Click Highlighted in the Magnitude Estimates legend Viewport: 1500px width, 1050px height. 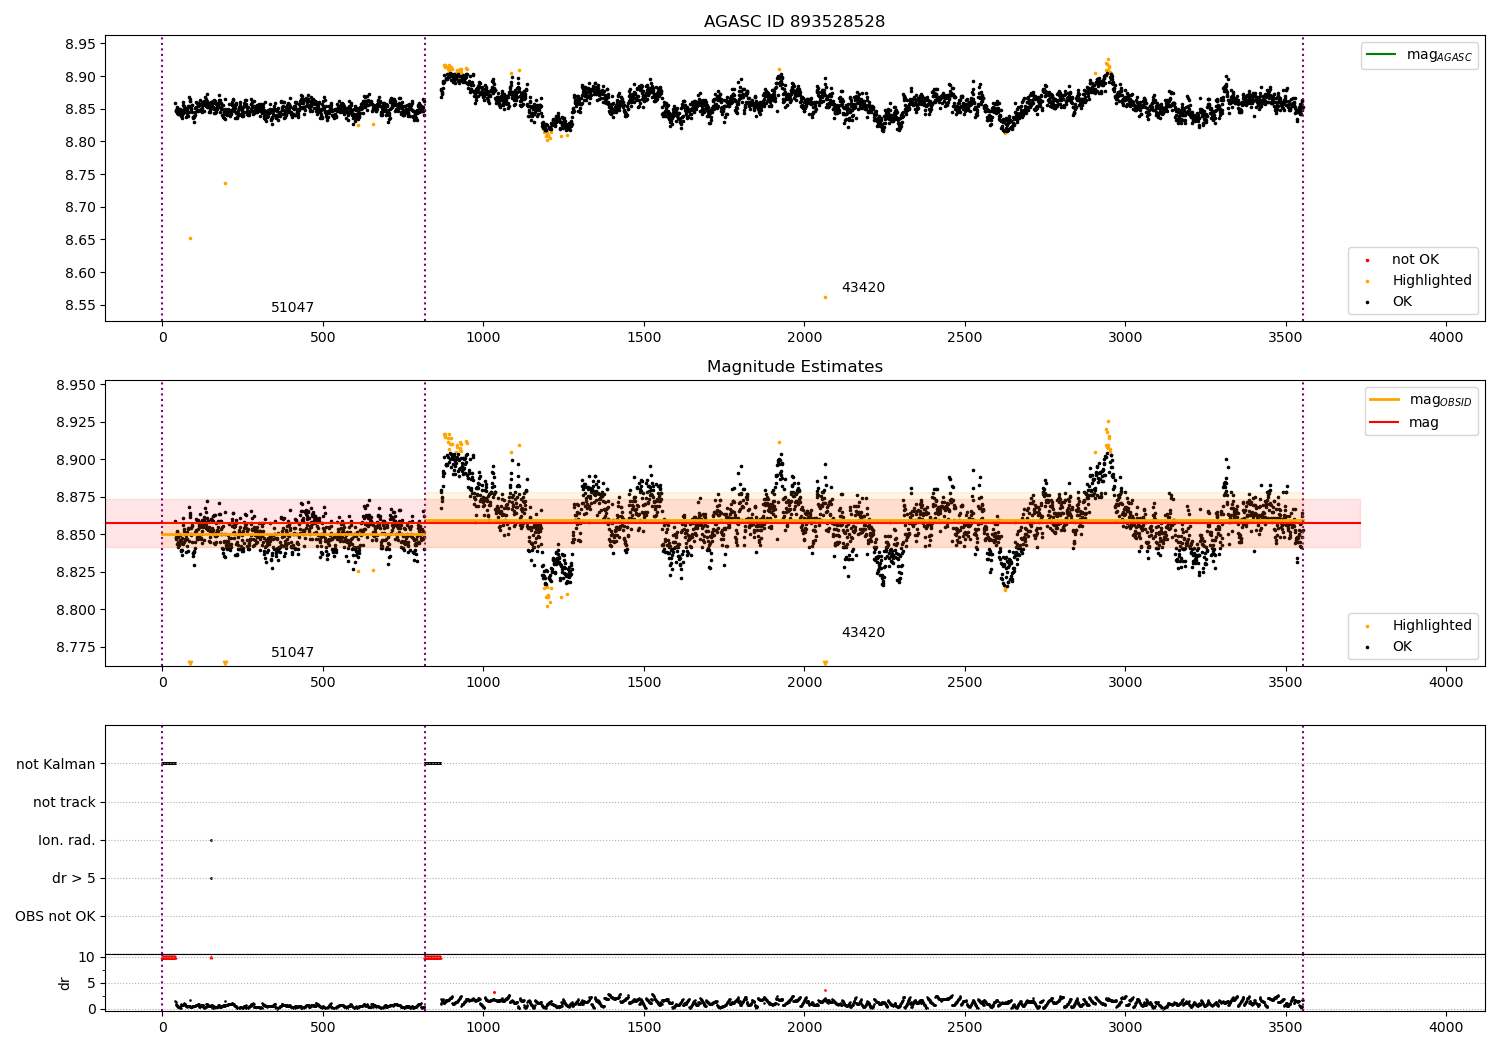point(1431,626)
